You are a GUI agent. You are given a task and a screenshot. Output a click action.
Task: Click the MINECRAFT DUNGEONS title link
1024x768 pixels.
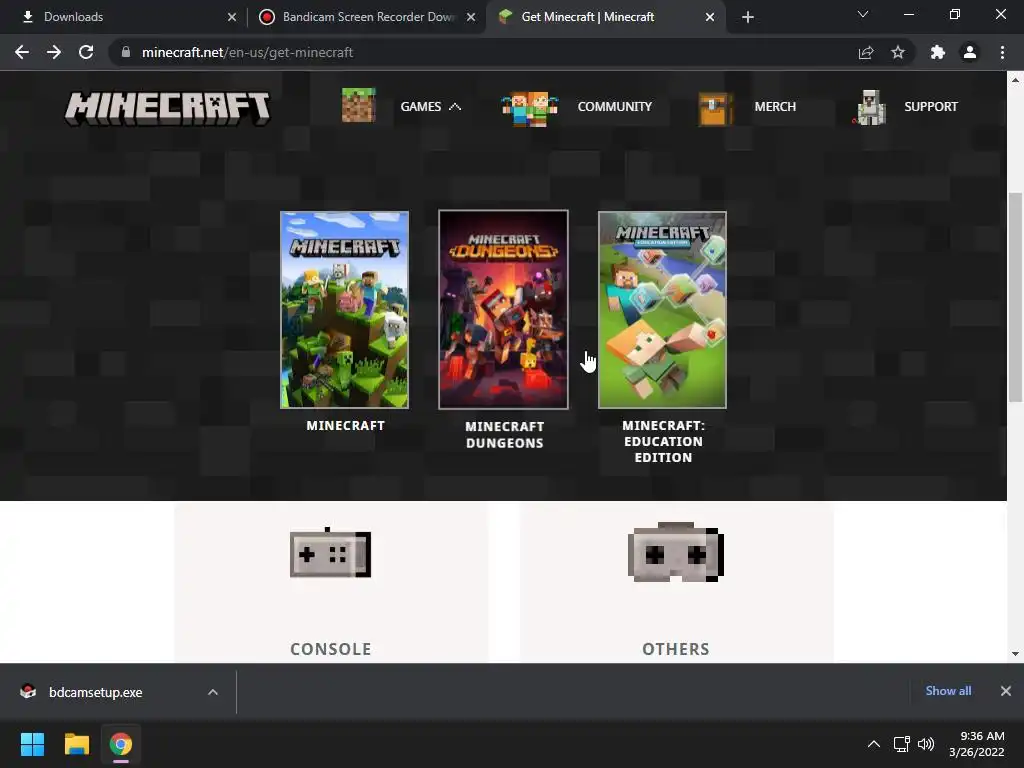tap(504, 435)
